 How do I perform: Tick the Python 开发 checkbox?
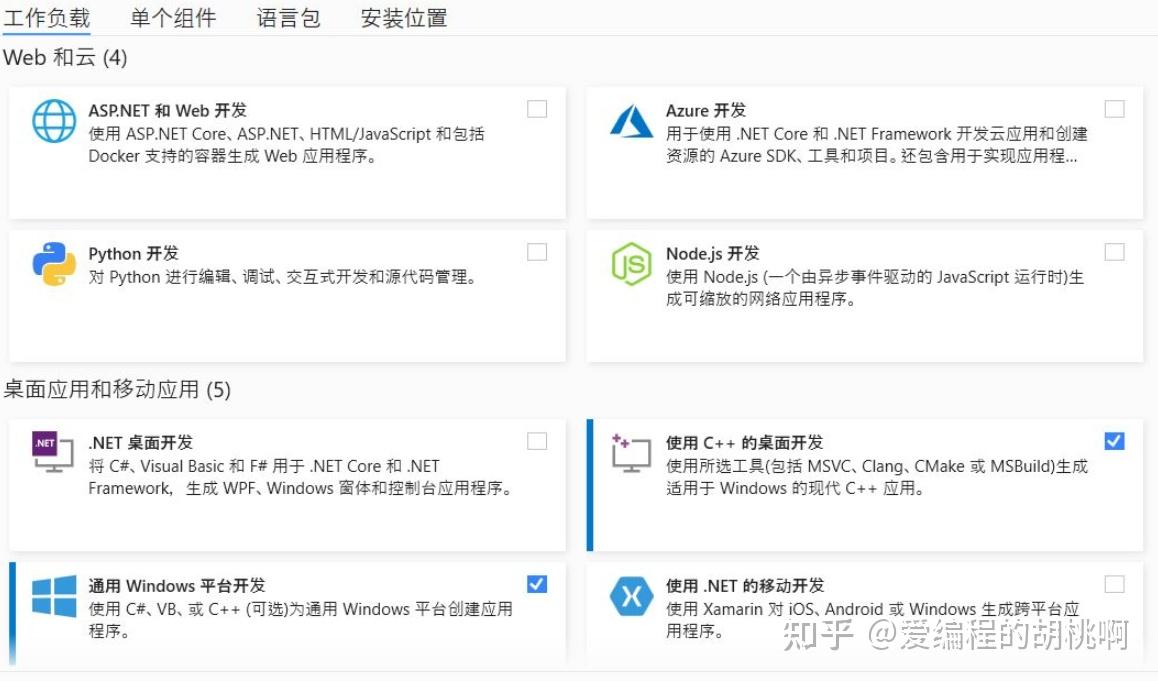click(x=537, y=252)
